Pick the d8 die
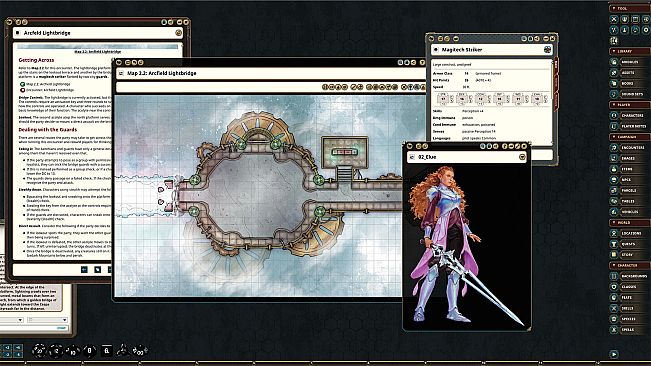Screen dimensions: 651x366 (89, 351)
